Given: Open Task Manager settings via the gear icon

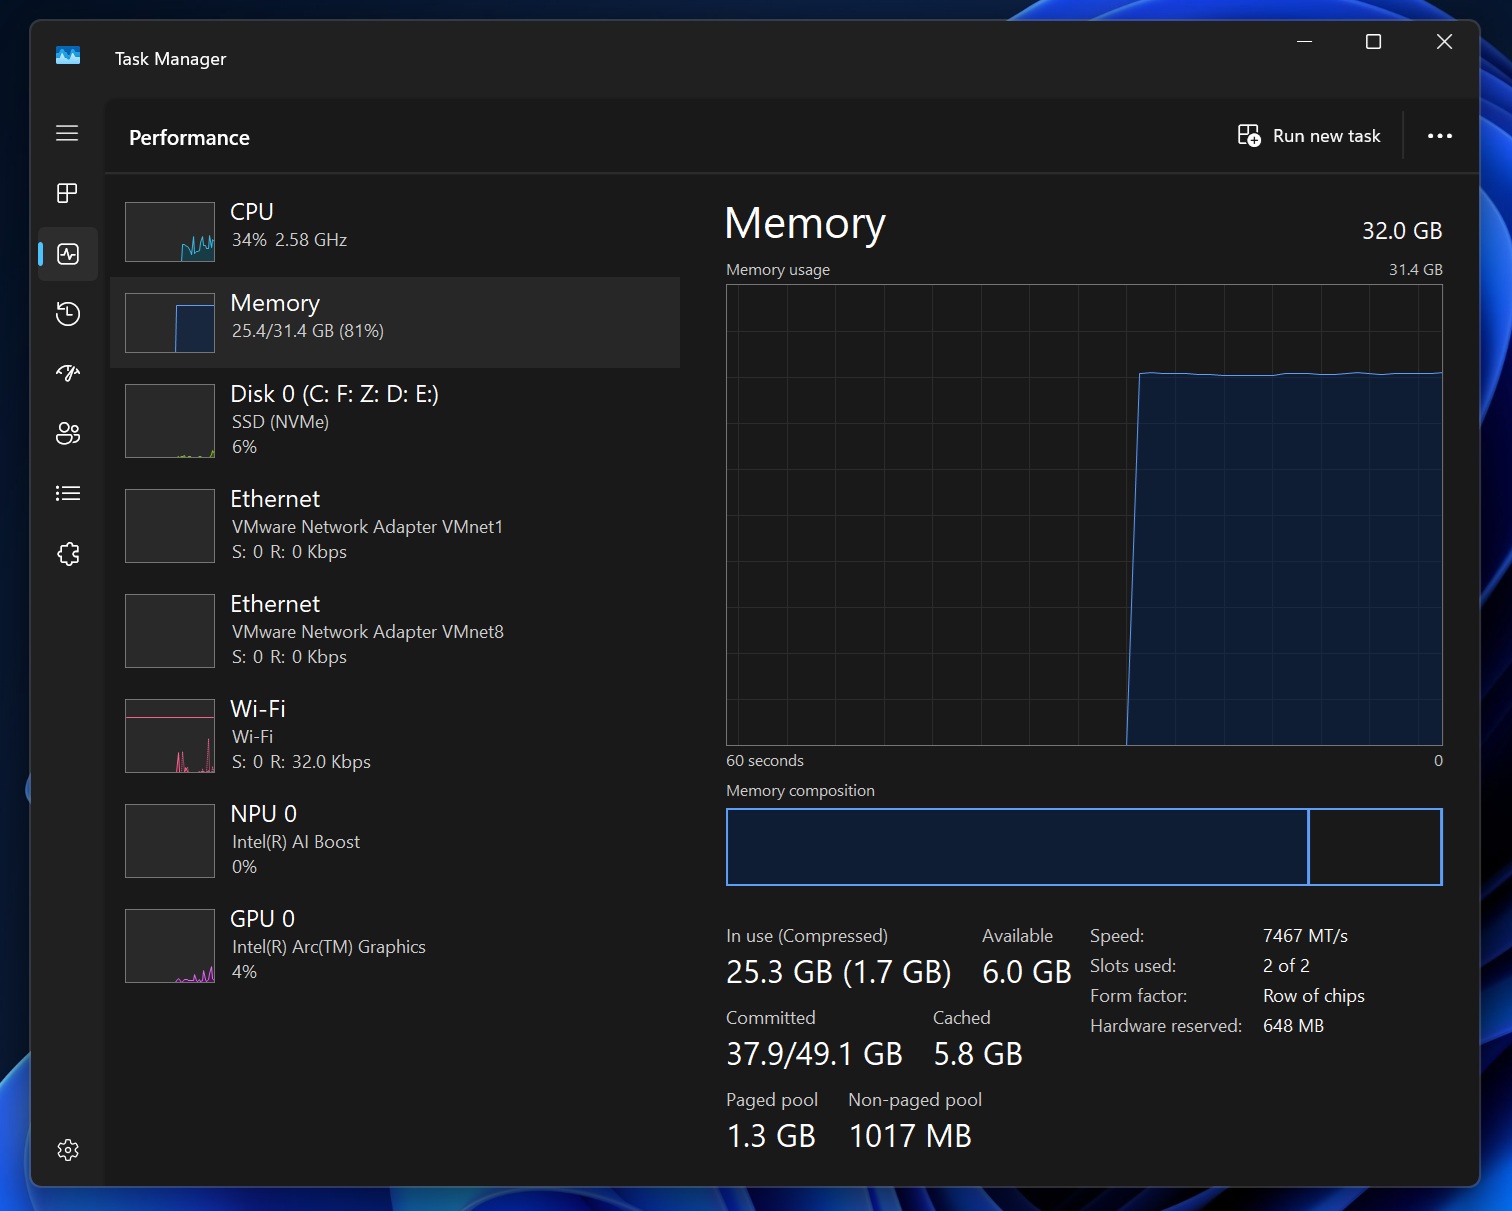Looking at the screenshot, I should coord(67,1149).
